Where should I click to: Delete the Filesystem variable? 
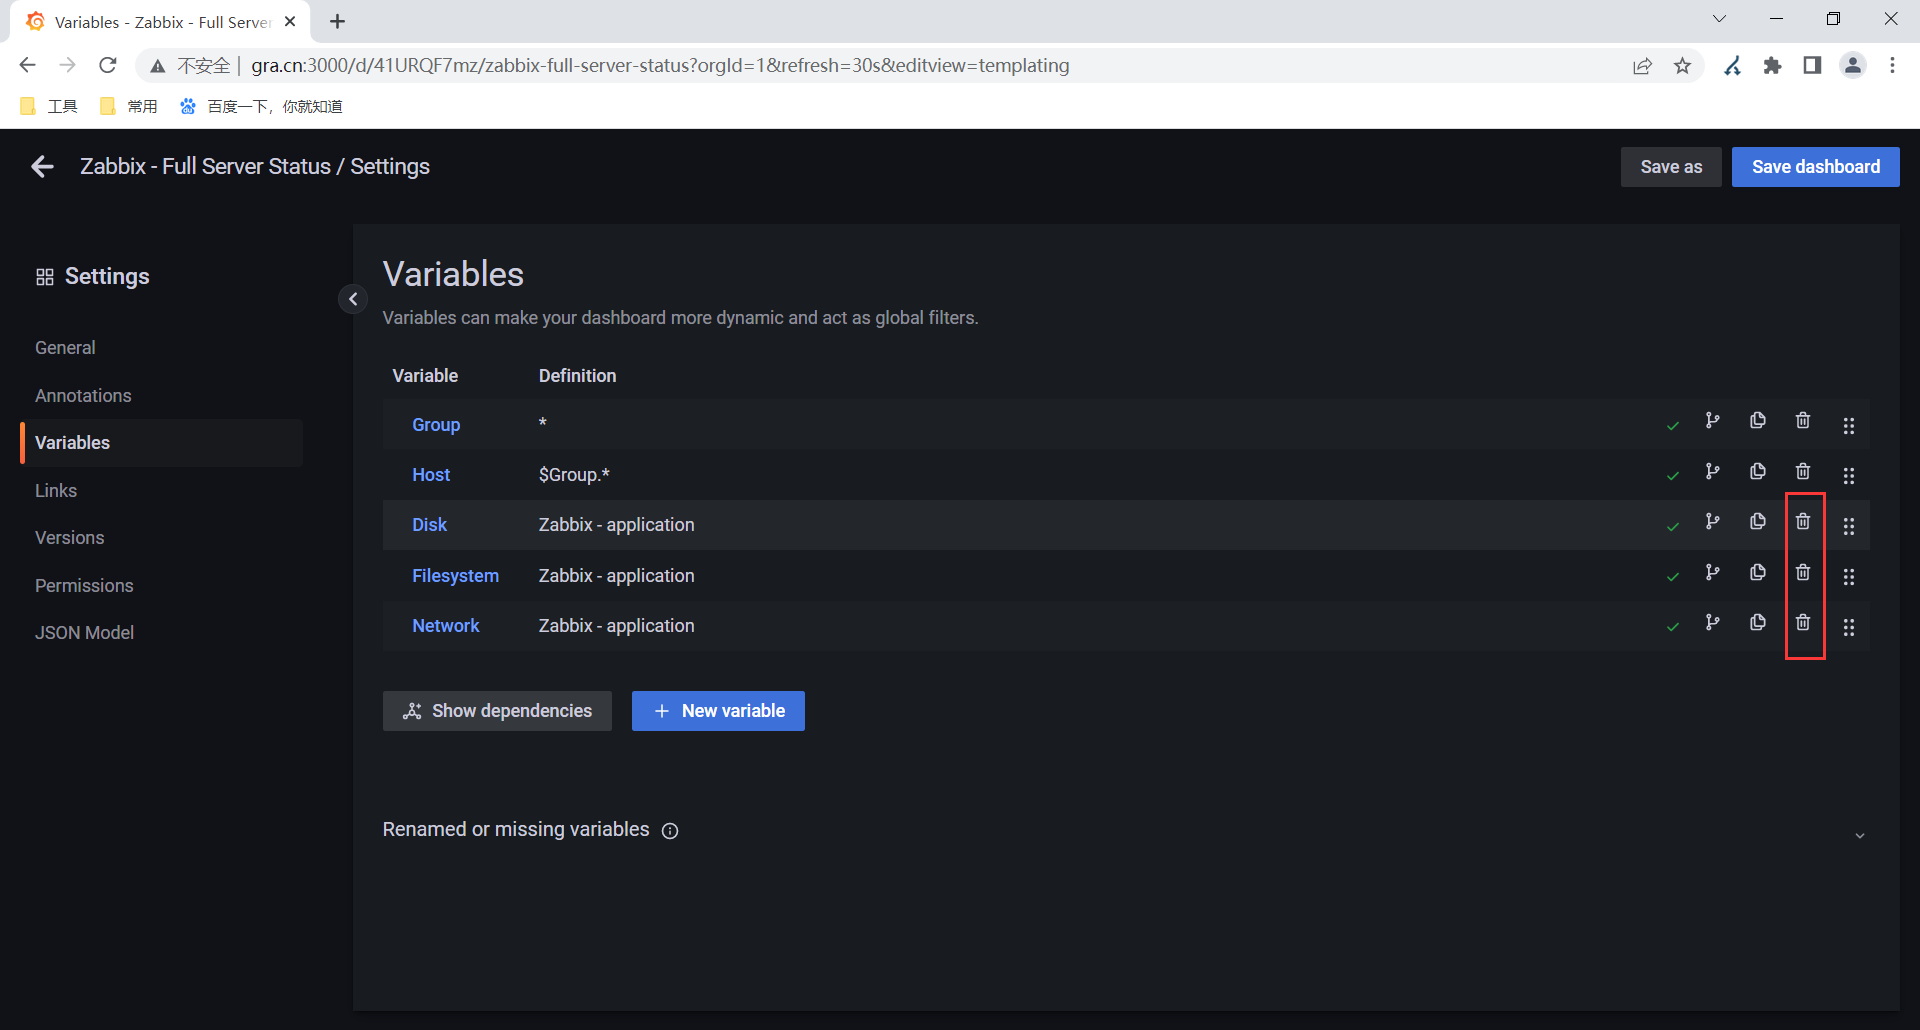tap(1803, 572)
